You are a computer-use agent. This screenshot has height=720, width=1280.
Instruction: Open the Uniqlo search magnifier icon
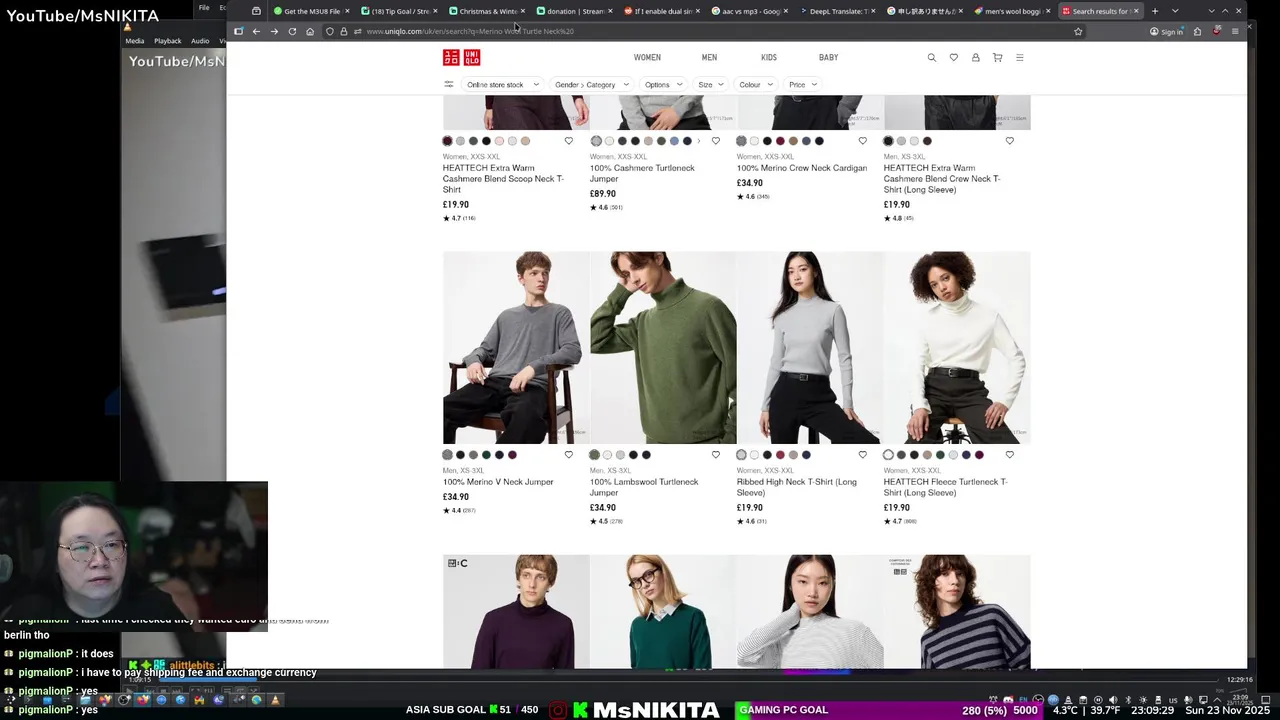[x=931, y=57]
